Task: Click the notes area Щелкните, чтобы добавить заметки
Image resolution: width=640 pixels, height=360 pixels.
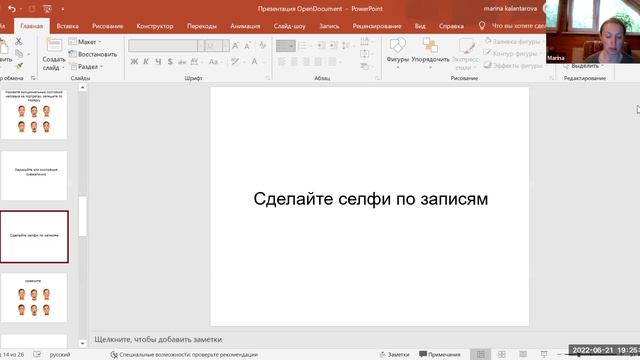Action: coord(158,339)
